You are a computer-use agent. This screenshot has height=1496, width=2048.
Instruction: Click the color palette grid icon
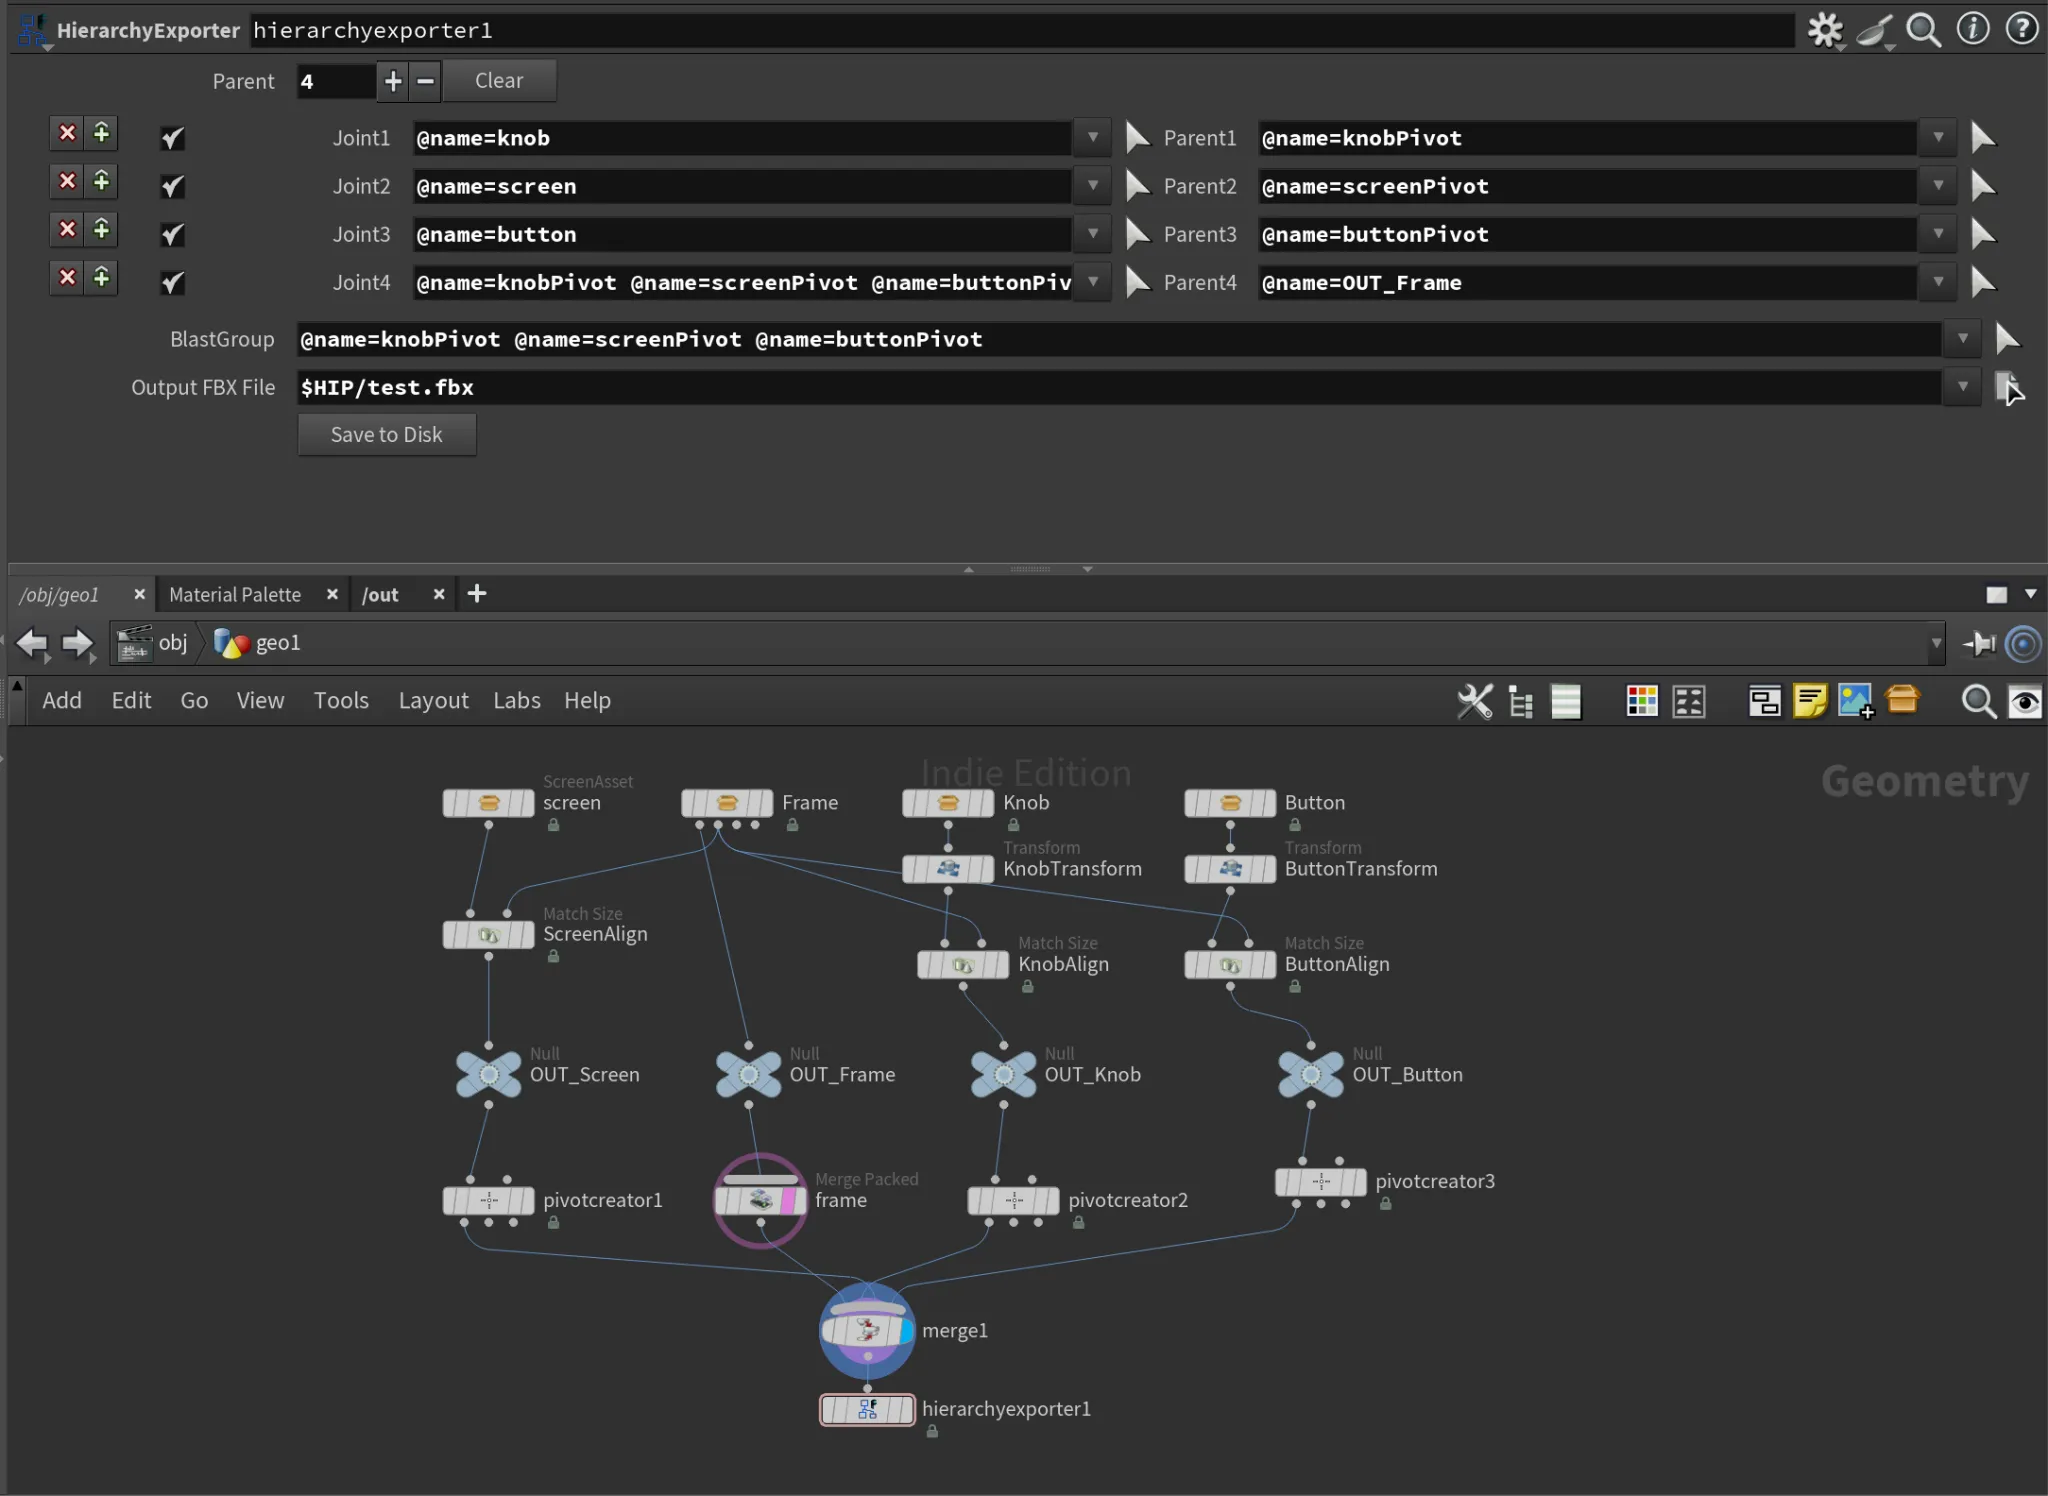[x=1642, y=701]
